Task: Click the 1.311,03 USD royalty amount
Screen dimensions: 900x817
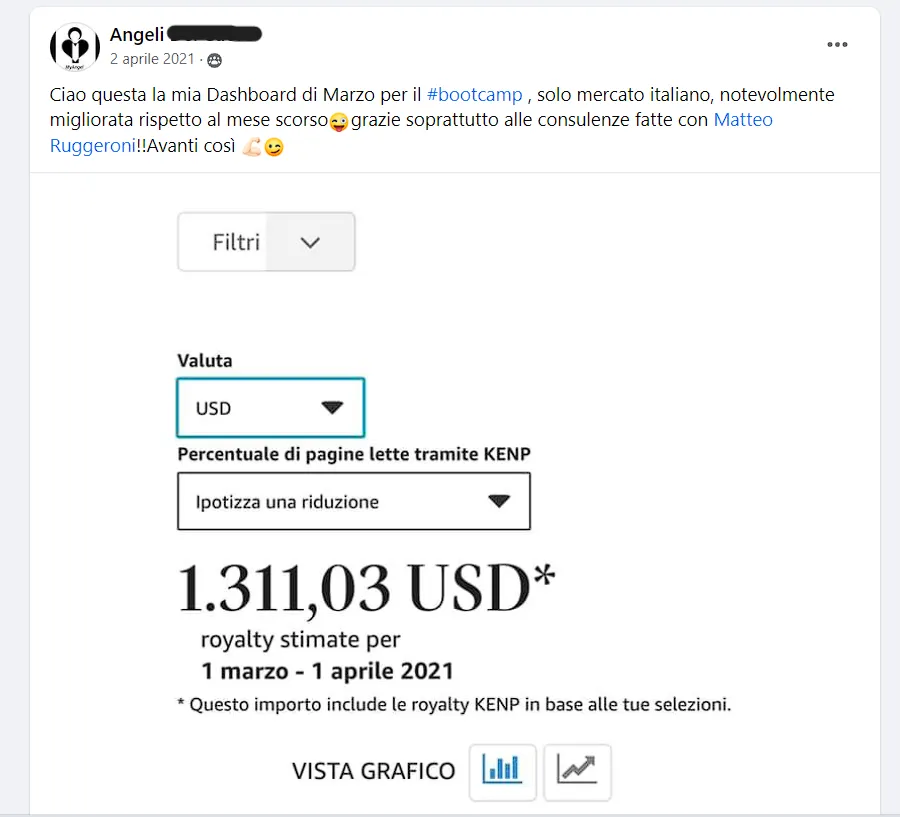Action: (x=366, y=587)
